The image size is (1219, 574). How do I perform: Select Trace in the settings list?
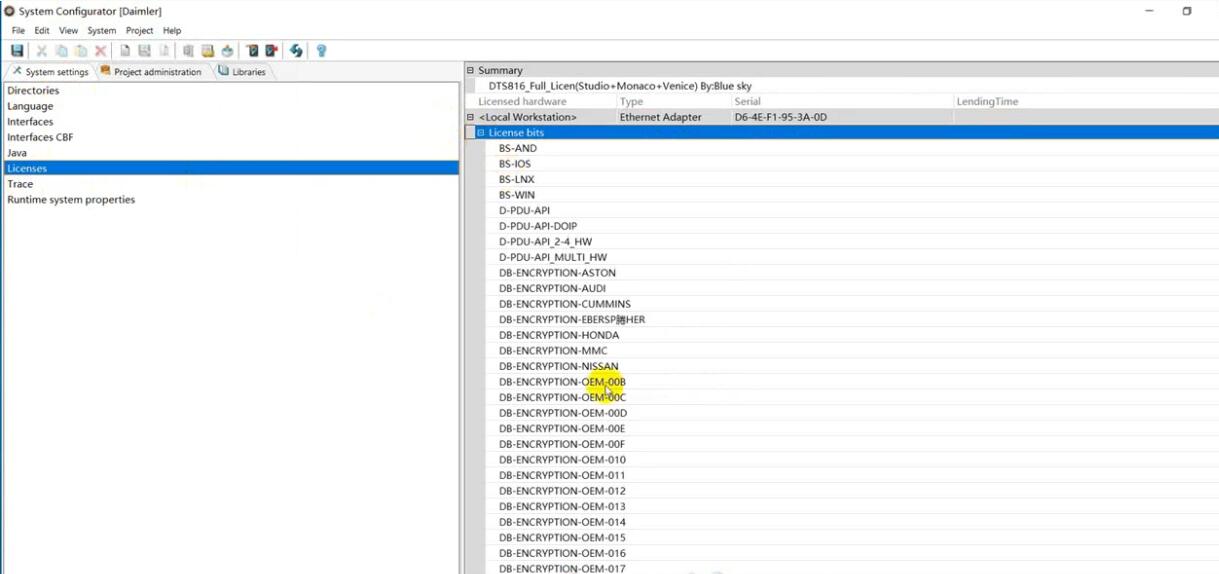point(231,184)
